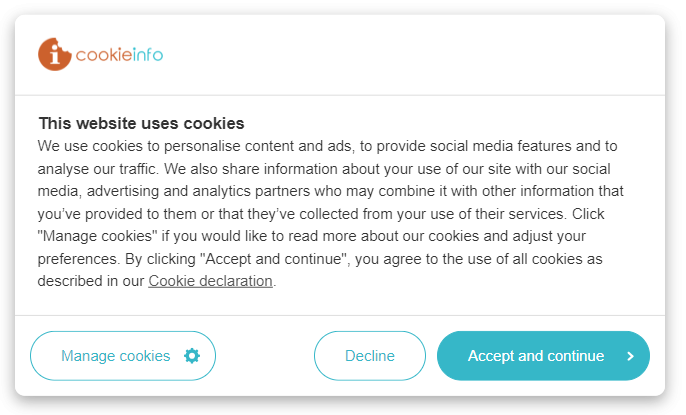Click quoted "Accept and continue" in paragraph
The height and width of the screenshot is (415, 686).
(x=274, y=259)
